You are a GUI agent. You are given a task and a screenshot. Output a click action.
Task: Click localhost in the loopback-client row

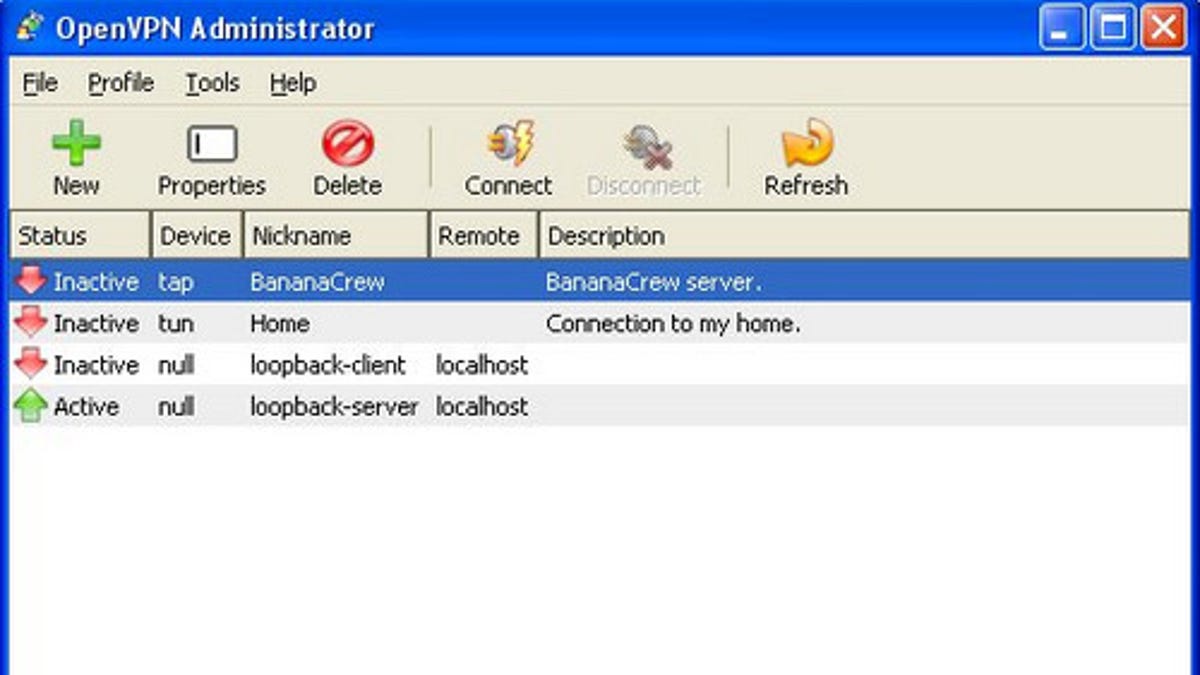click(x=482, y=366)
